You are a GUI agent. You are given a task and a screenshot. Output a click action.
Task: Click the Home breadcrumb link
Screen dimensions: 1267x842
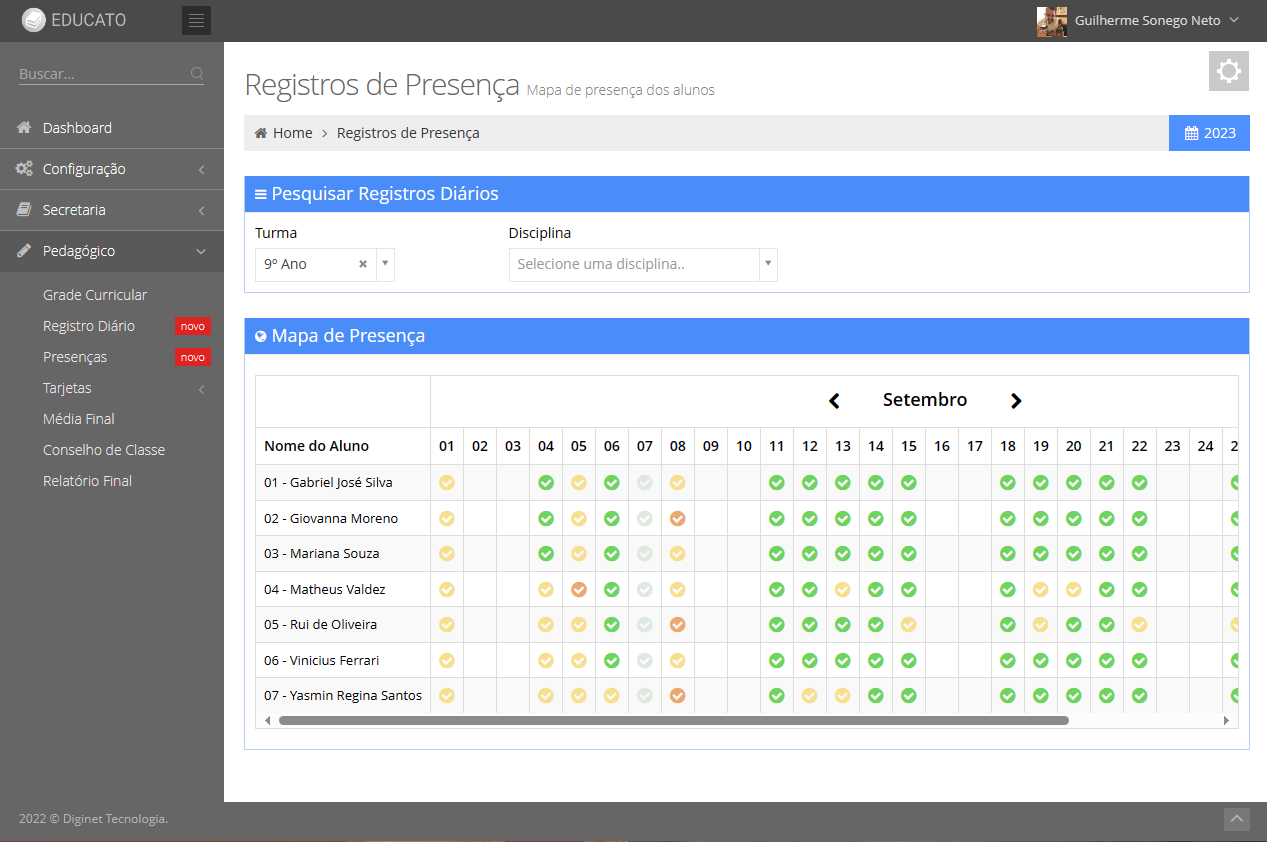click(x=292, y=133)
